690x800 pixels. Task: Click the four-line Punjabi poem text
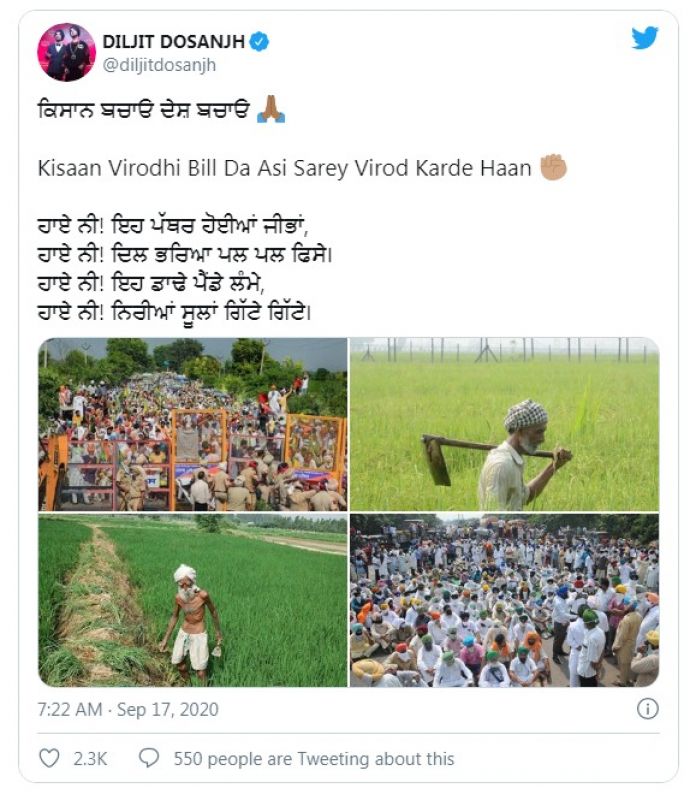185,268
